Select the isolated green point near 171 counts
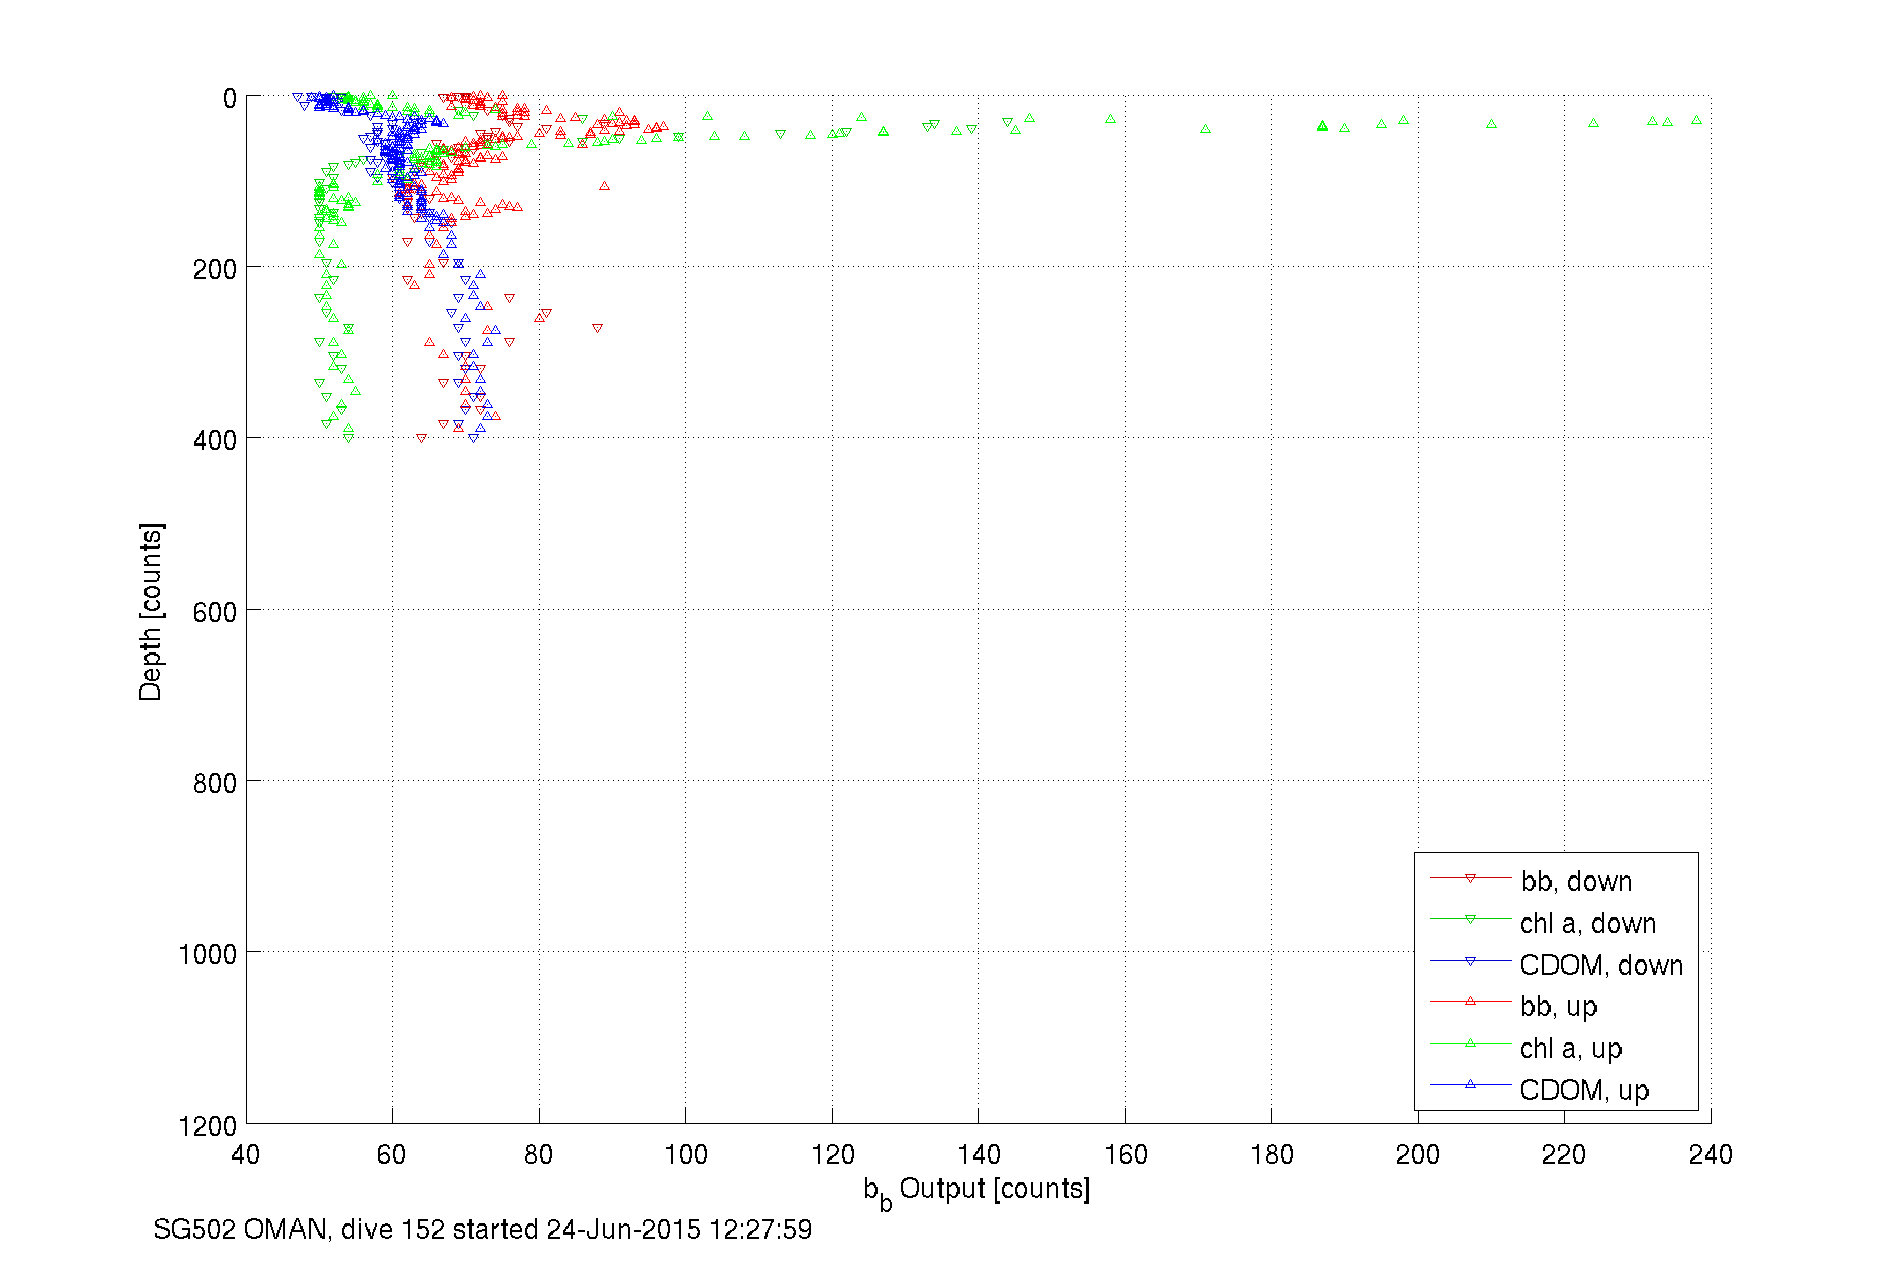The height and width of the screenshot is (1262, 1891). click(x=1205, y=129)
